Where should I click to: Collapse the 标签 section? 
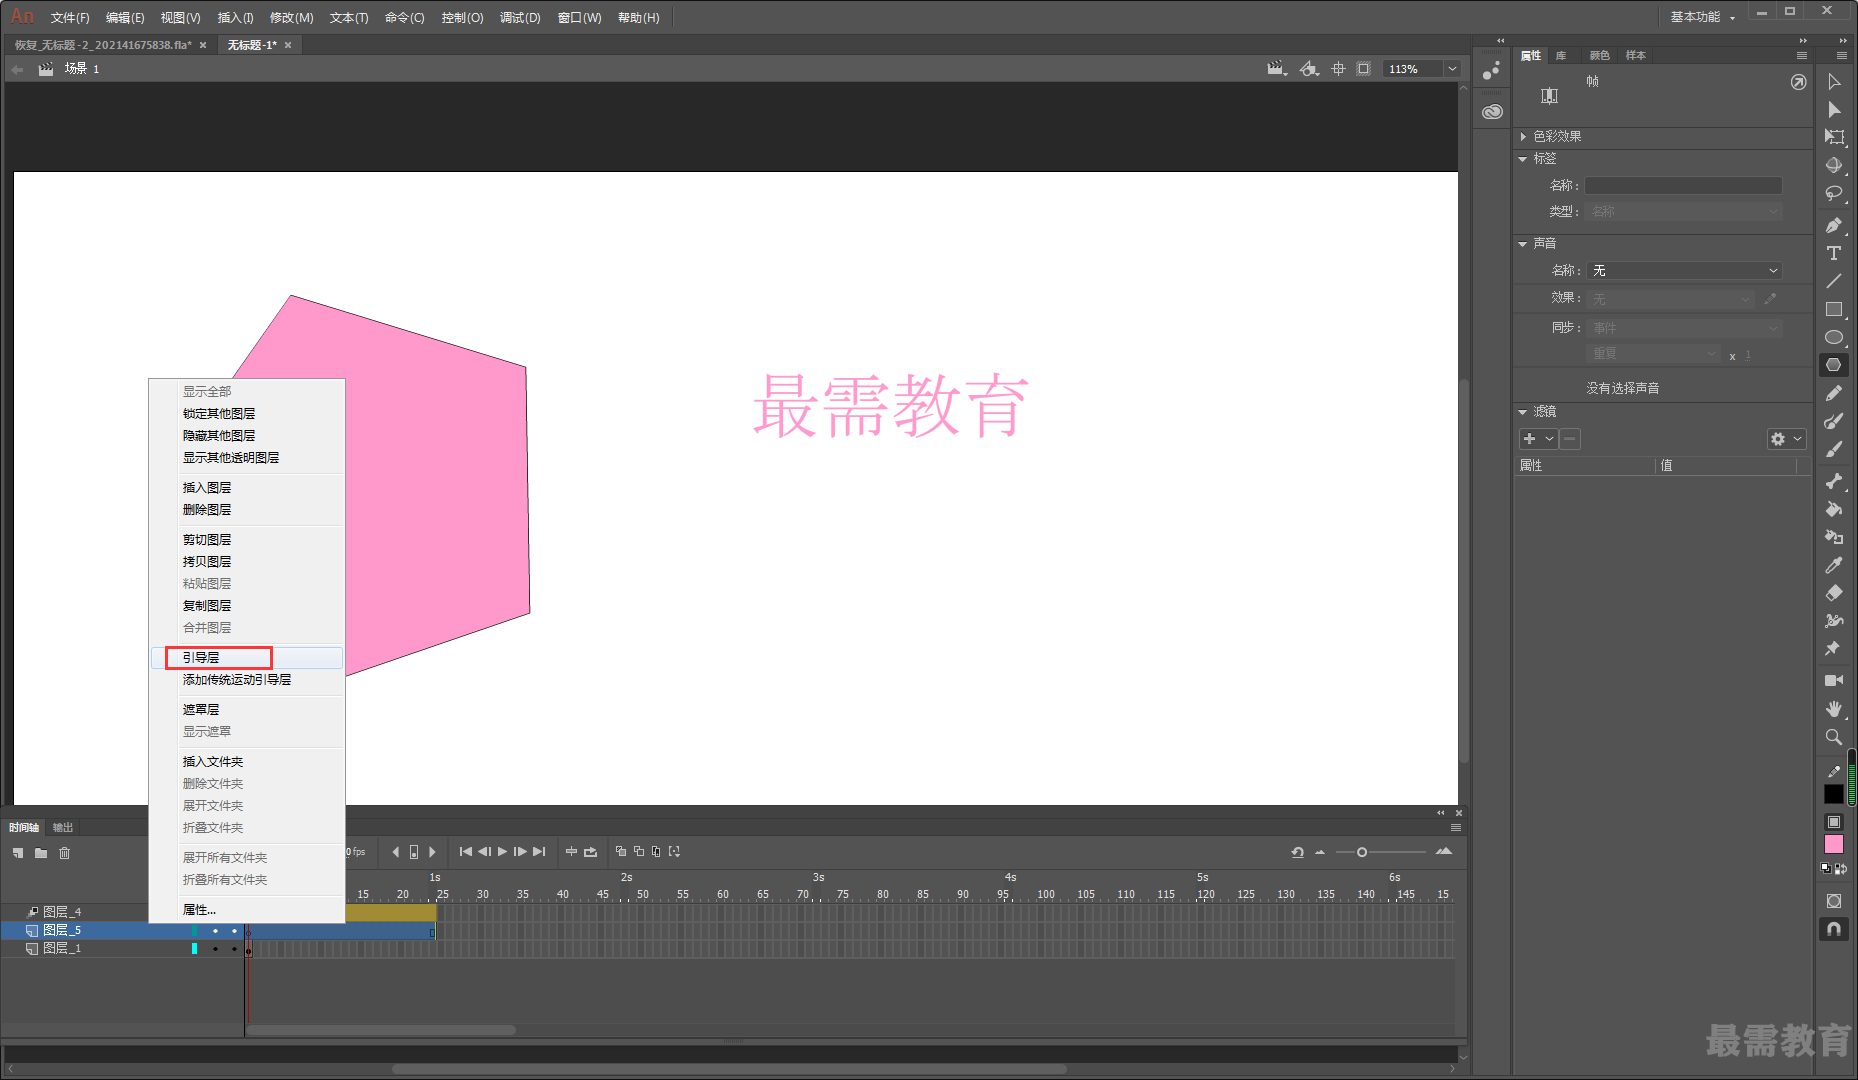click(x=1523, y=159)
